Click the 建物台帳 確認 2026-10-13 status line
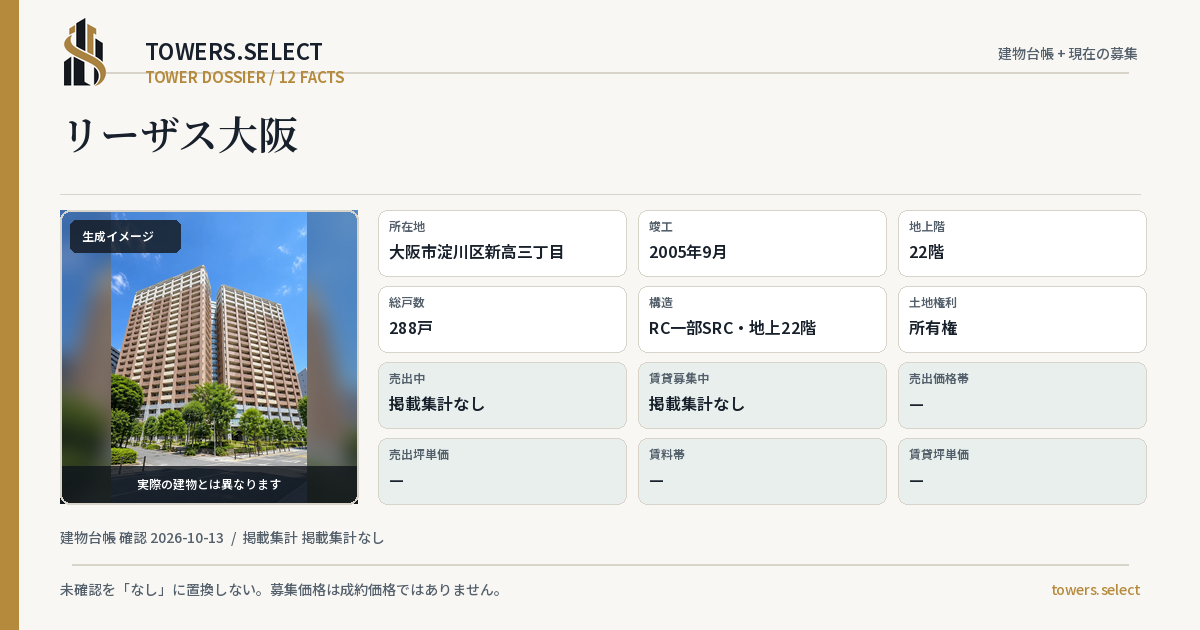This screenshot has height=630, width=1200. 222,538
